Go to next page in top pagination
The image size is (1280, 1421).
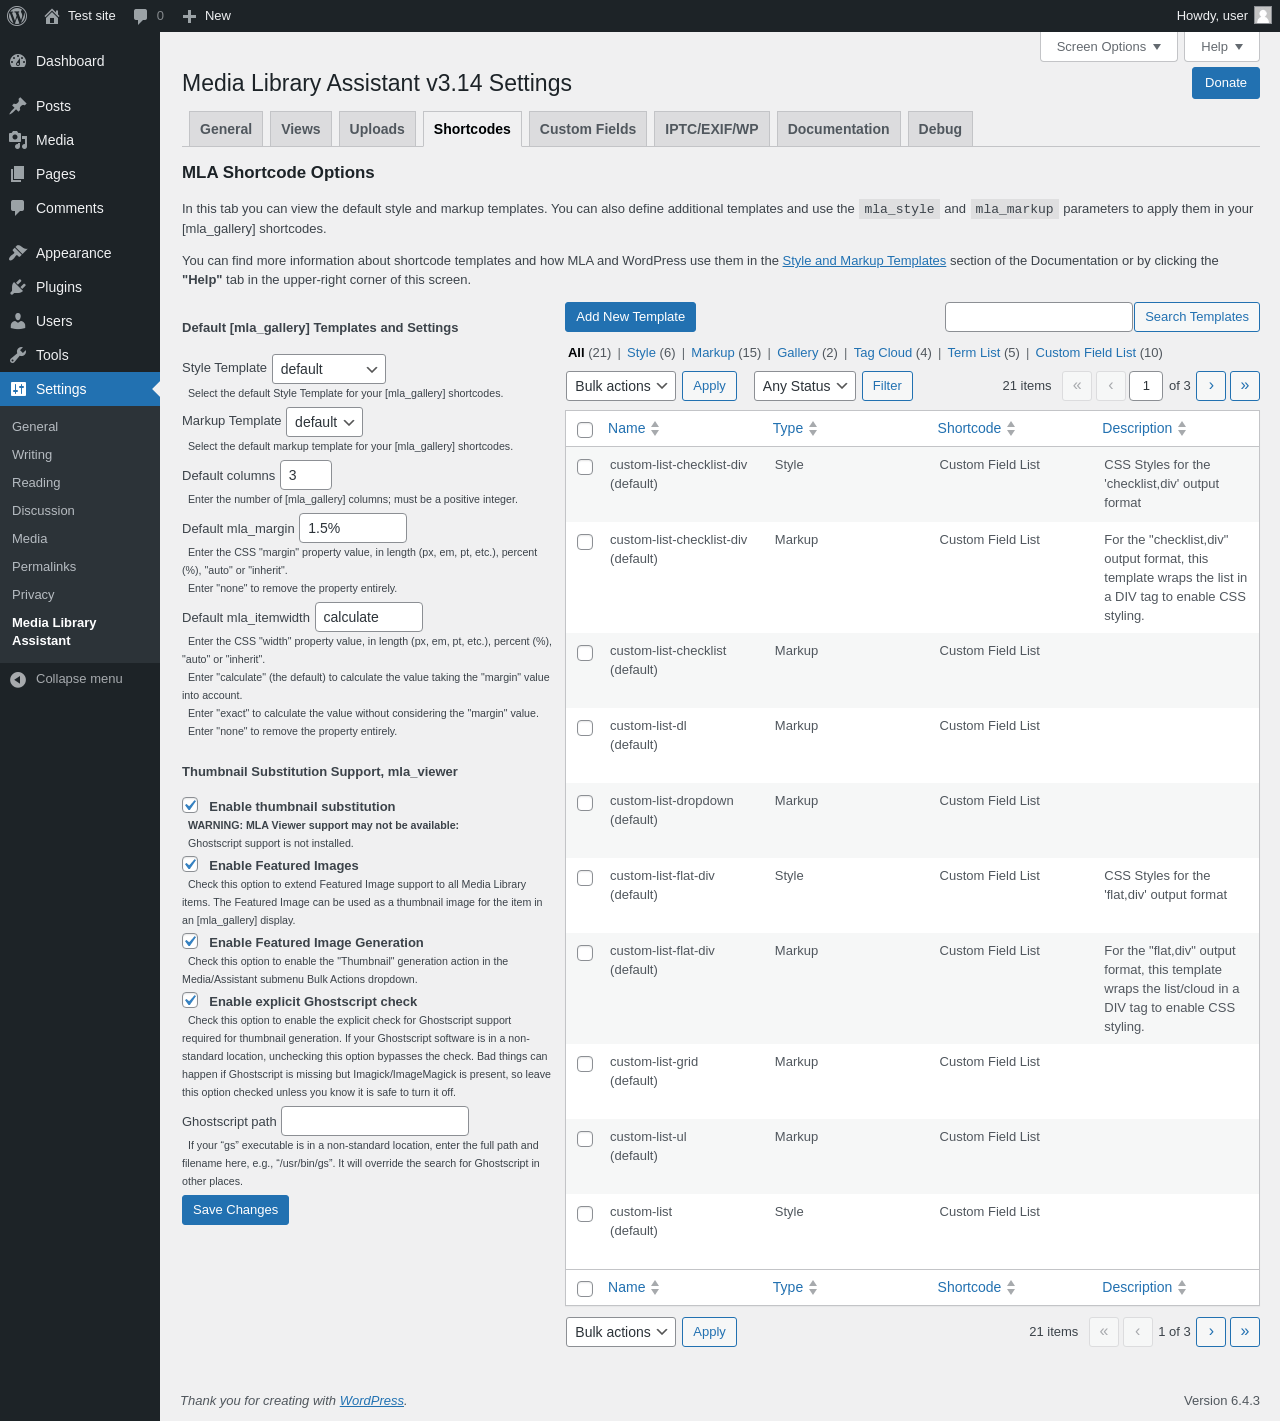[x=1211, y=386]
